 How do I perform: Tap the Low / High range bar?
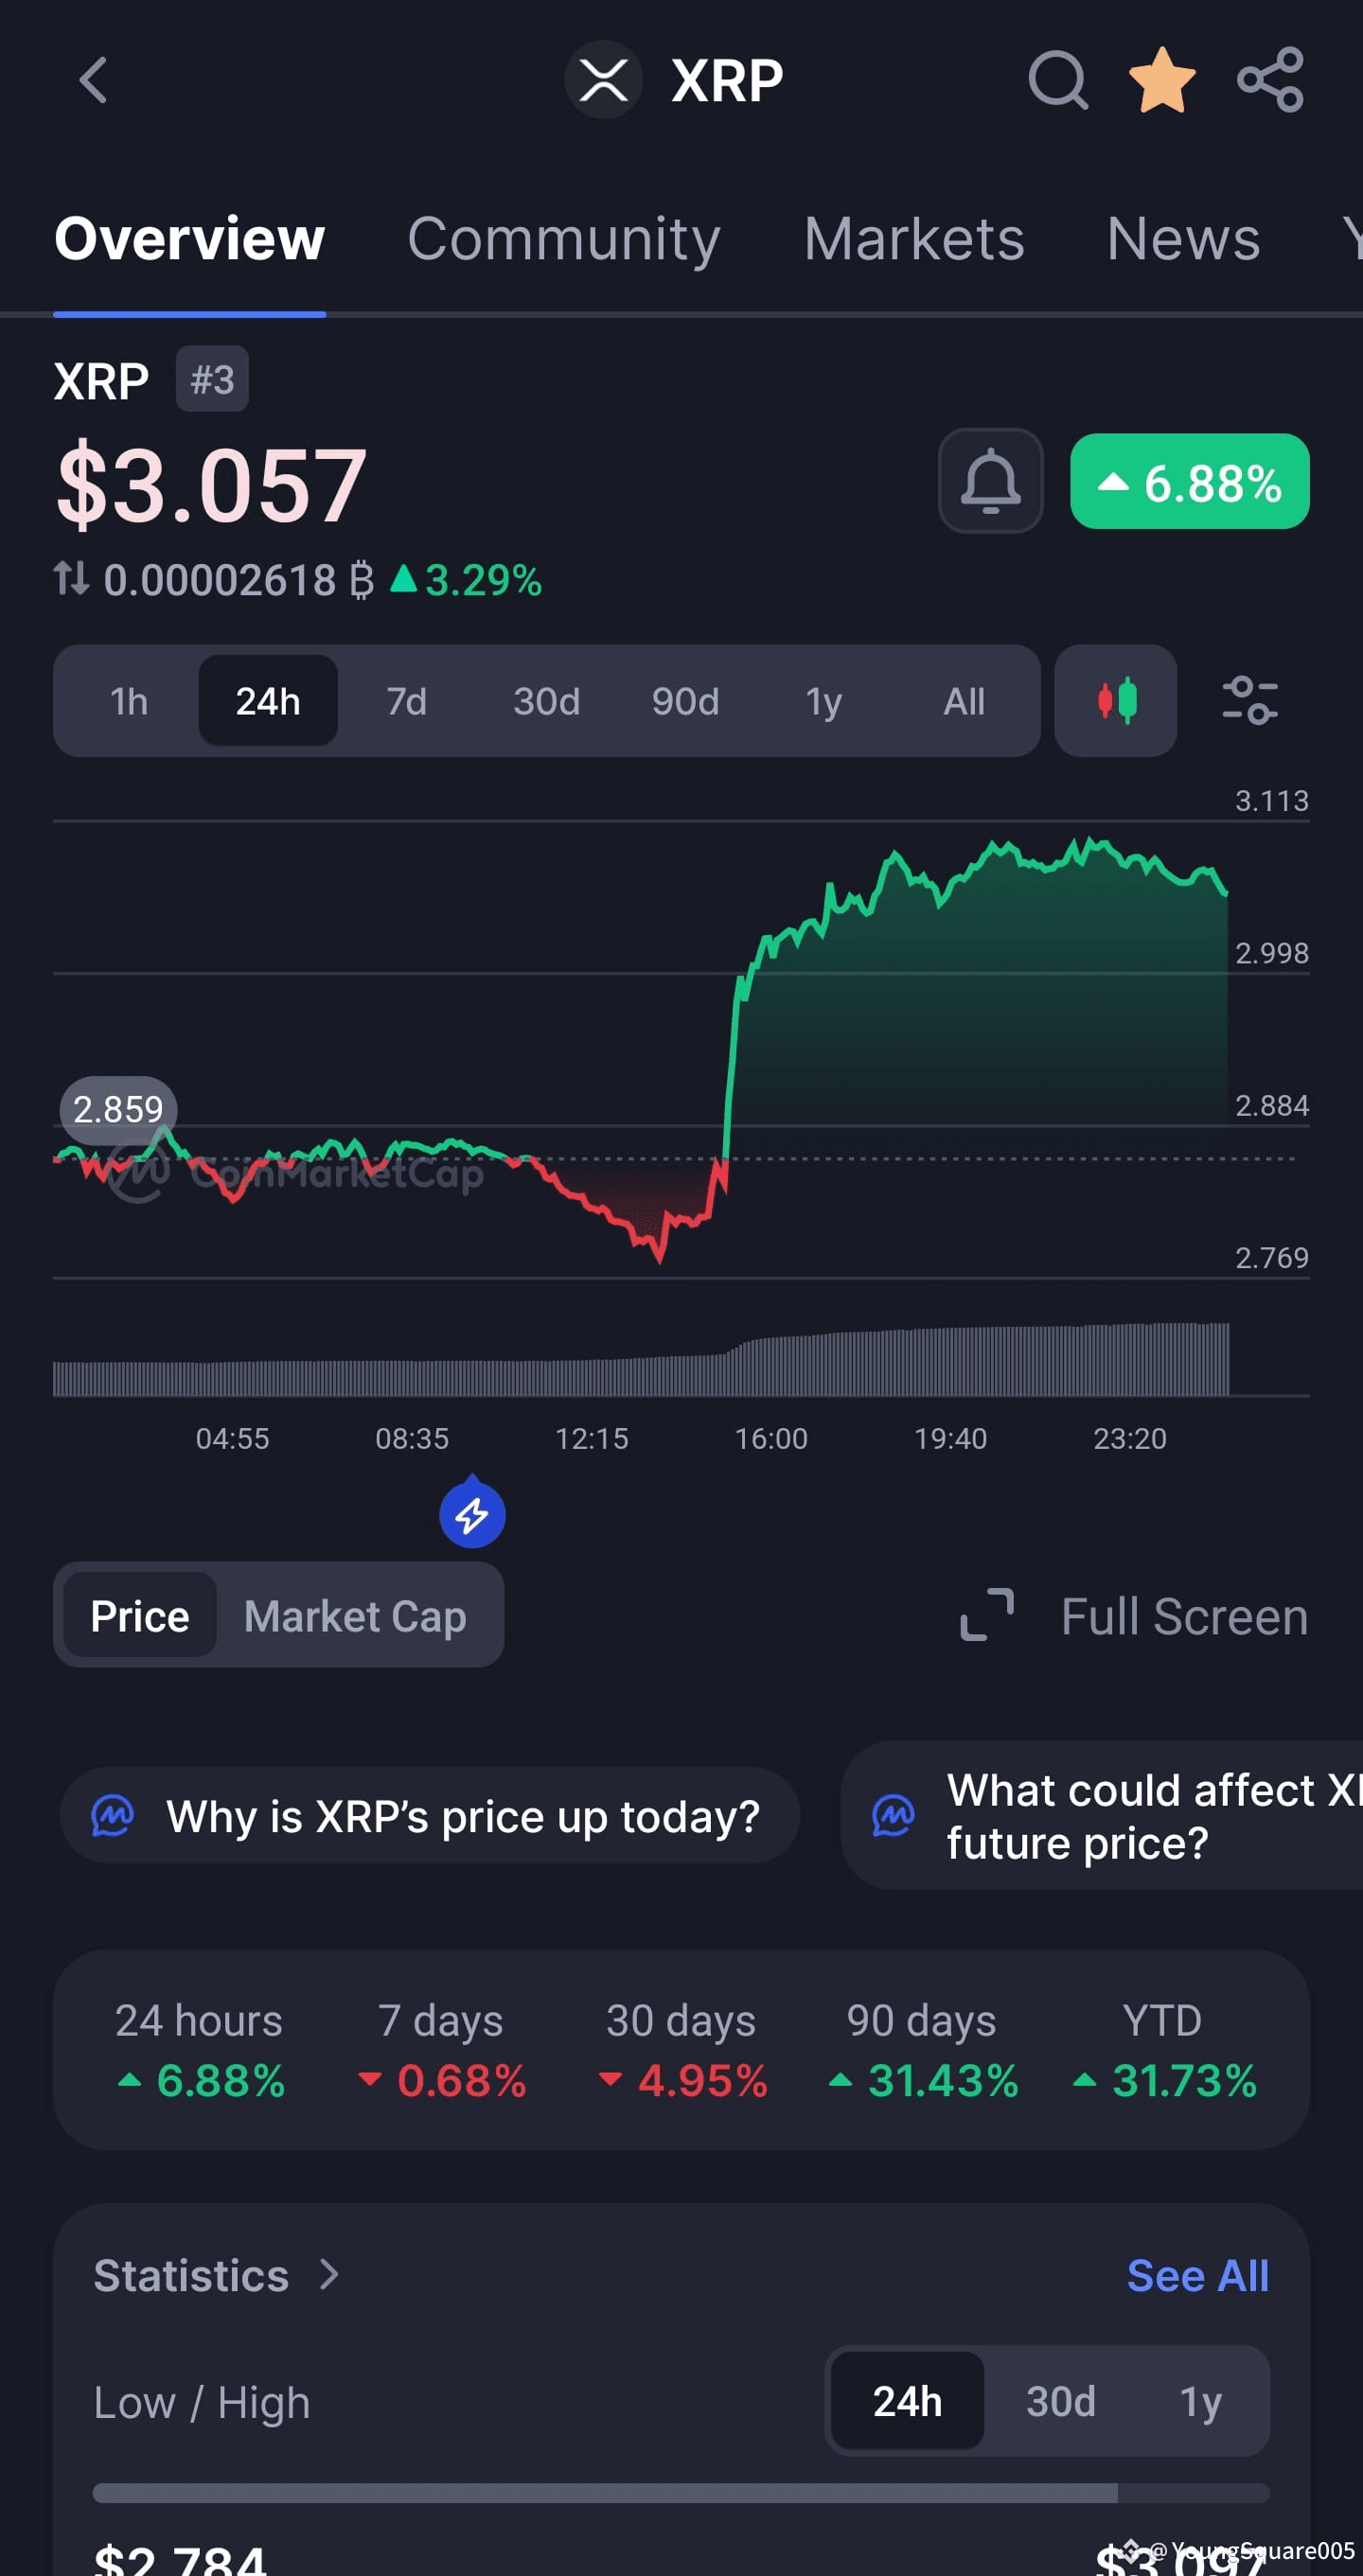681,2493
